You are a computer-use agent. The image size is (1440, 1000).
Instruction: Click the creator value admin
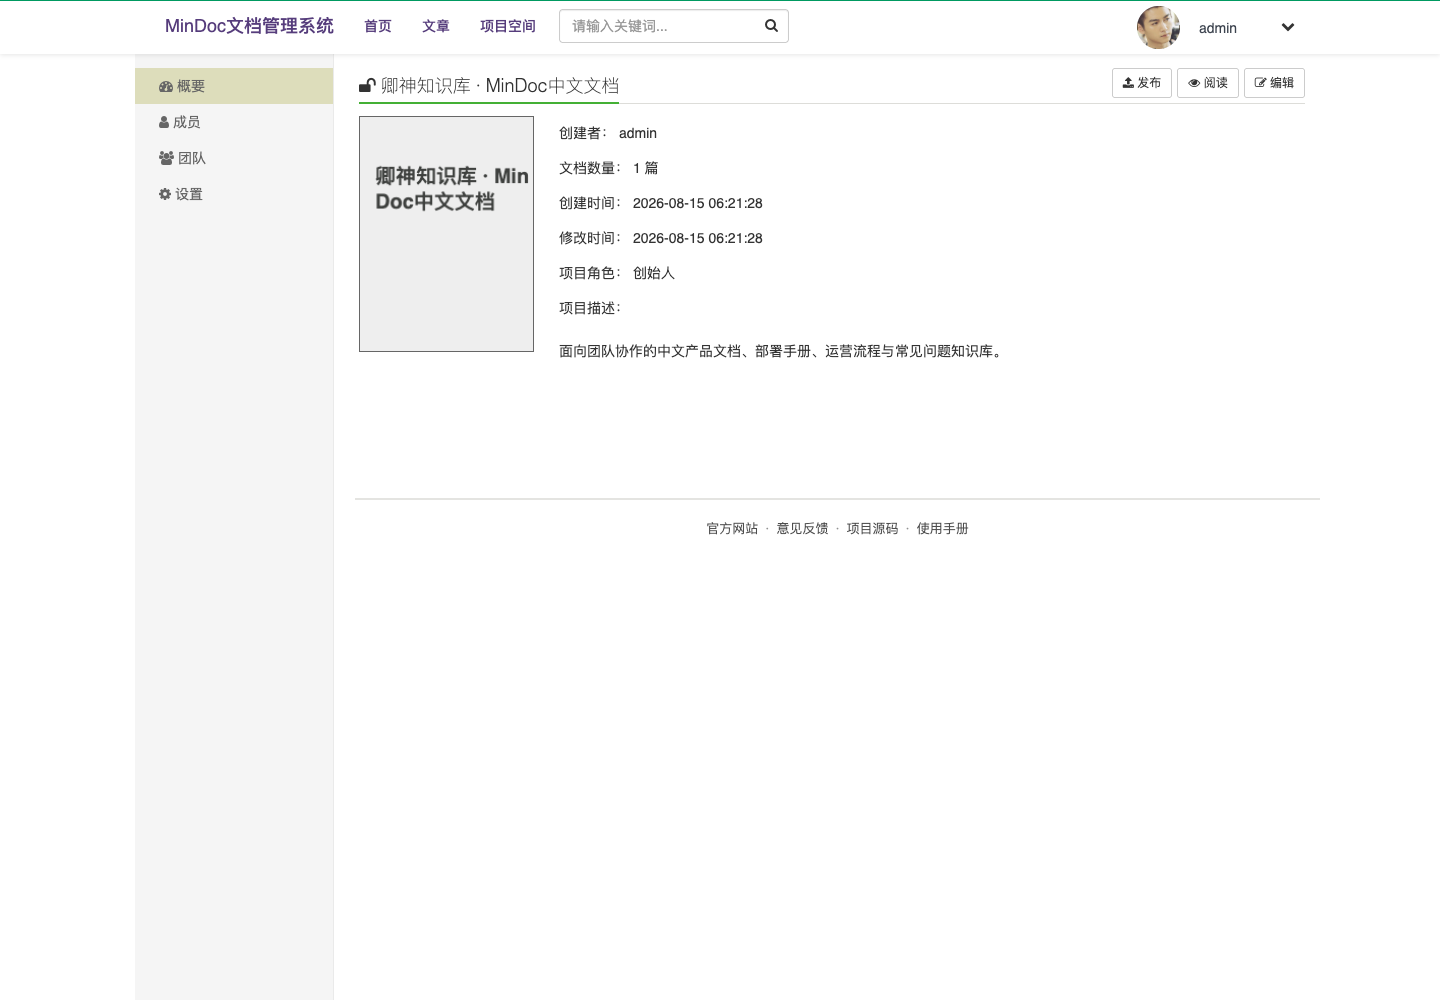(x=638, y=133)
